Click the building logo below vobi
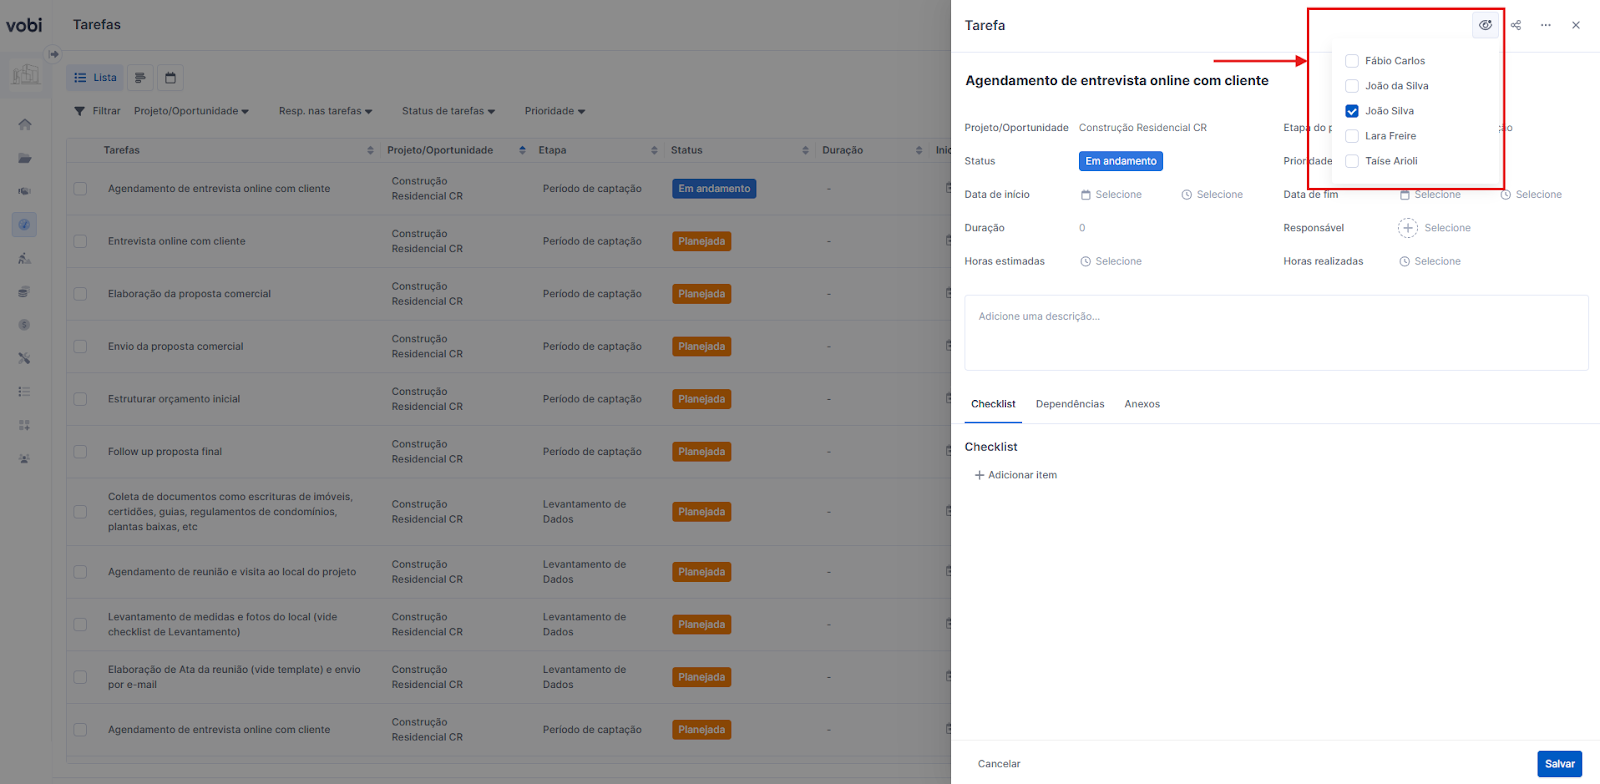Viewport: 1600px width, 784px height. coord(26,74)
